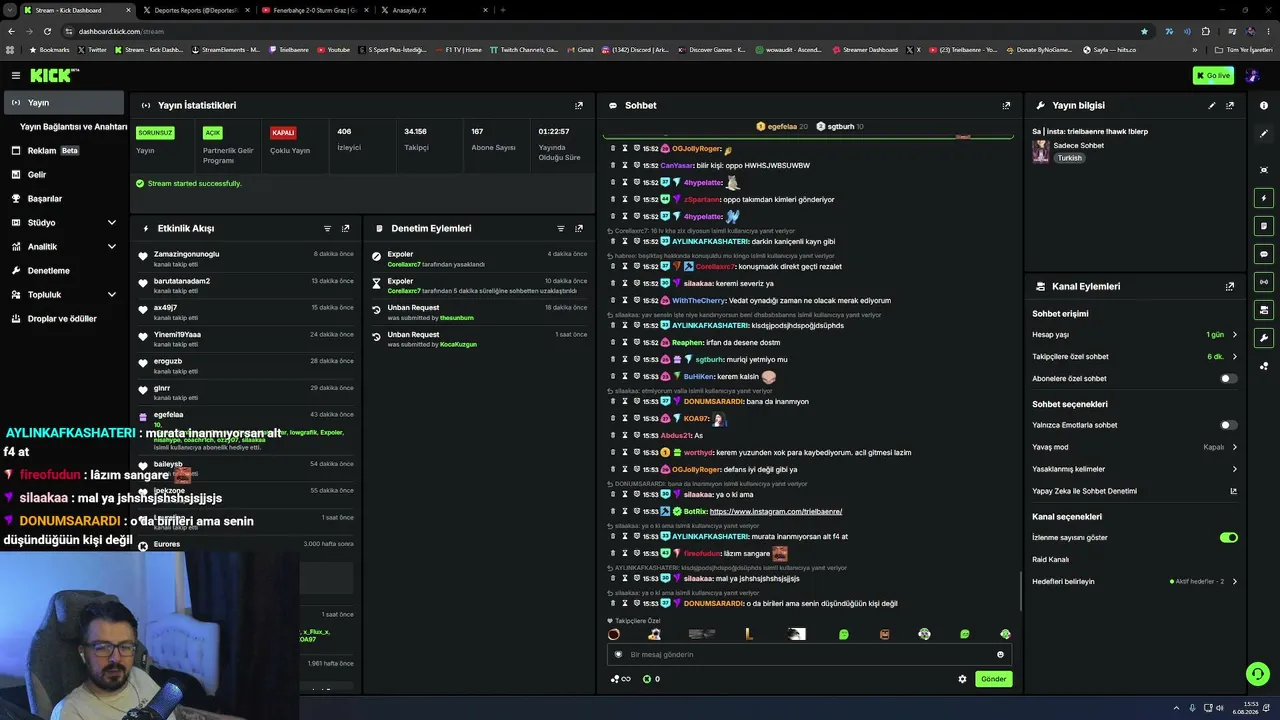Open Denetleme in sidebar
Viewport: 1280px width, 720px height.
pyautogui.click(x=64, y=271)
